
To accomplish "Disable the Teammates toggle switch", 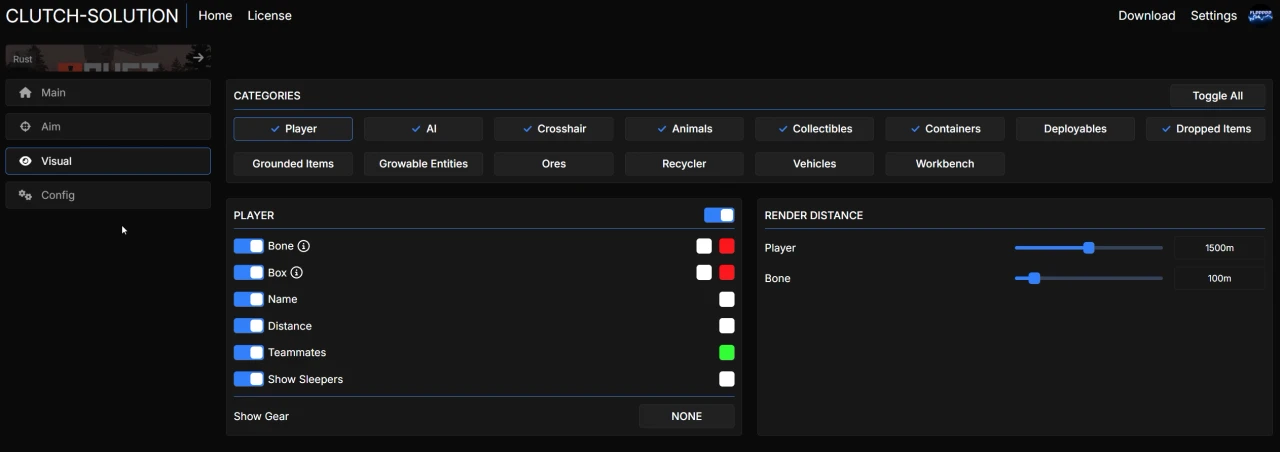I will point(249,353).
